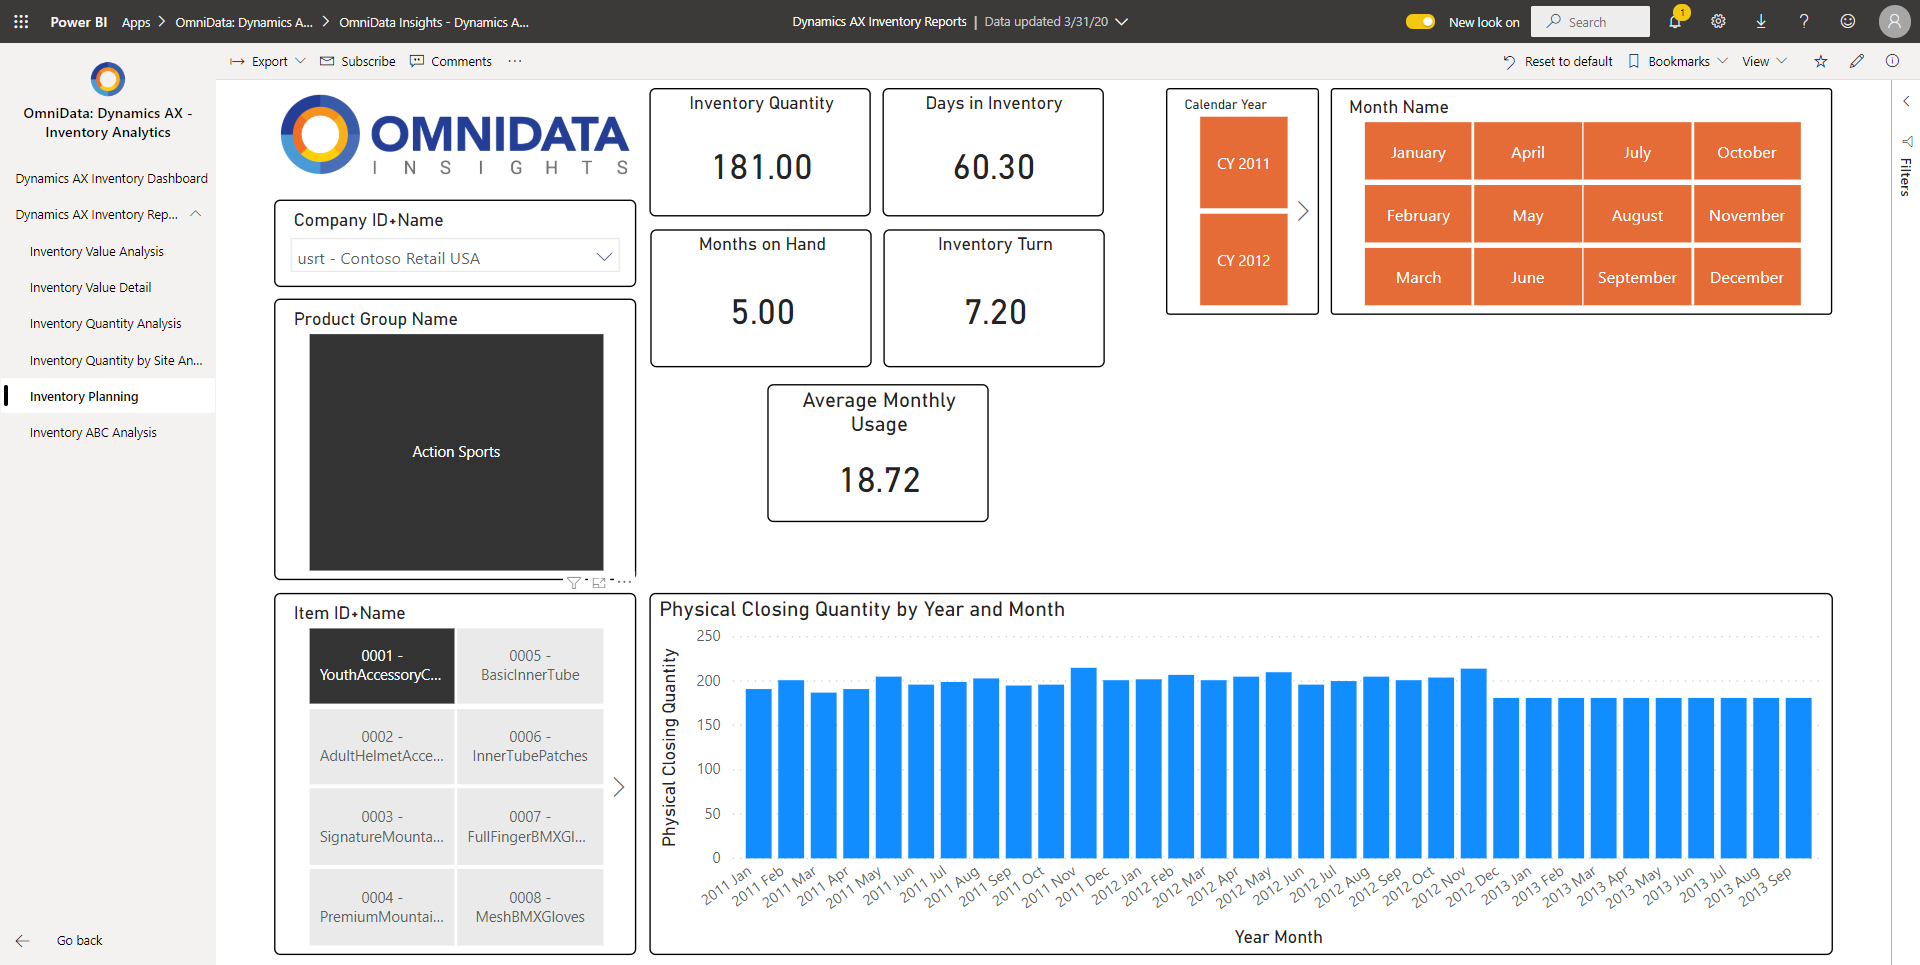Viewport: 1920px width, 965px height.
Task: Expand the Filters pane chevron
Action: pyautogui.click(x=1906, y=101)
